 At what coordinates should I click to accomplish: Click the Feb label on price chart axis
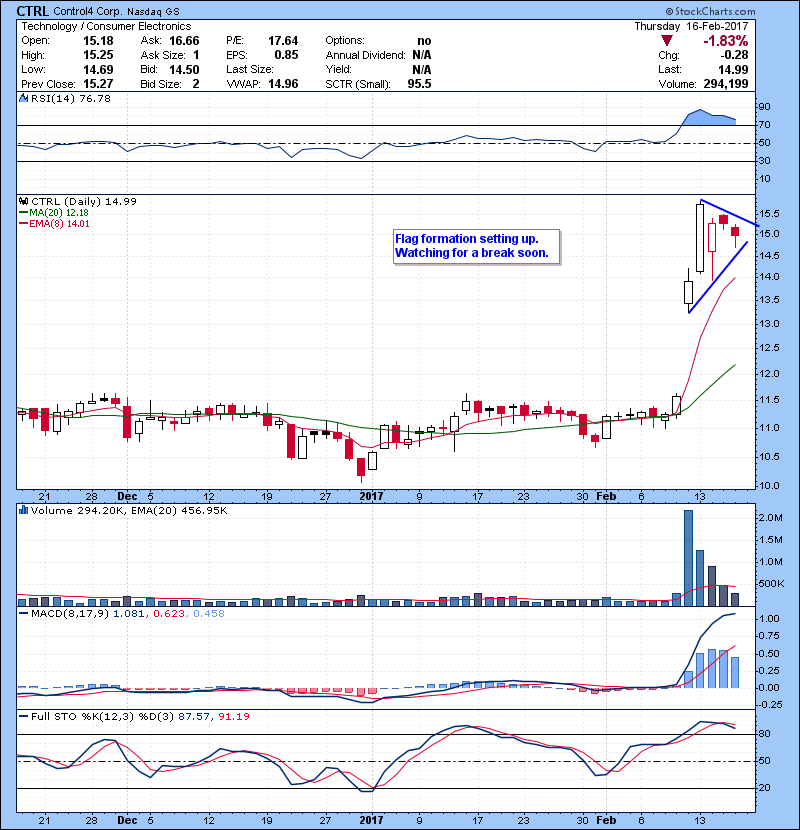[x=606, y=496]
